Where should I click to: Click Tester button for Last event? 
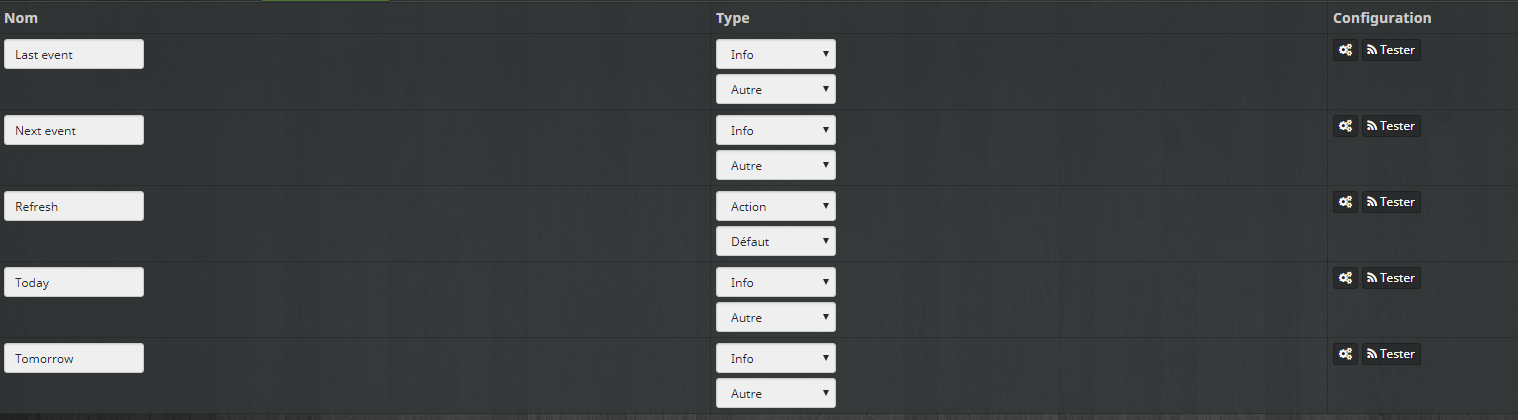click(1391, 50)
